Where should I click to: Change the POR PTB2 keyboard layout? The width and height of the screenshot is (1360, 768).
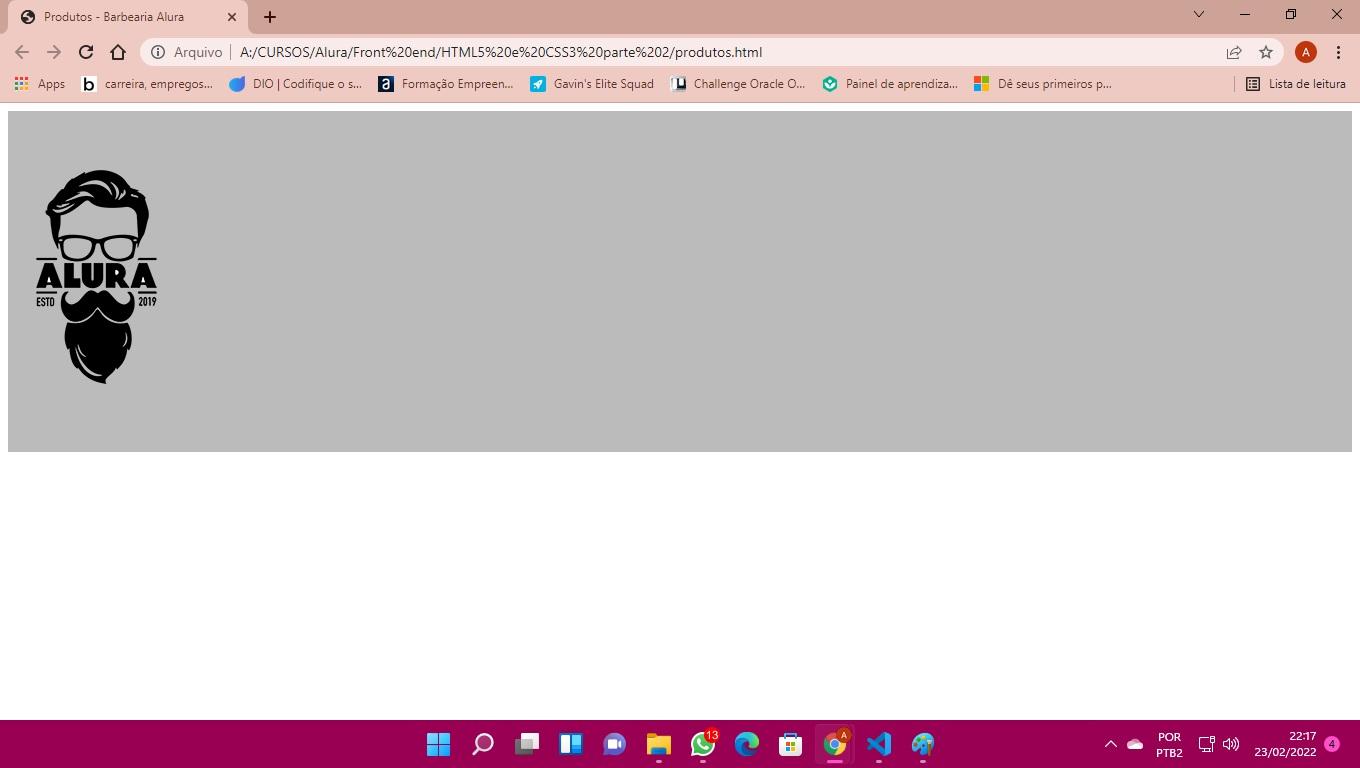[1169, 744]
